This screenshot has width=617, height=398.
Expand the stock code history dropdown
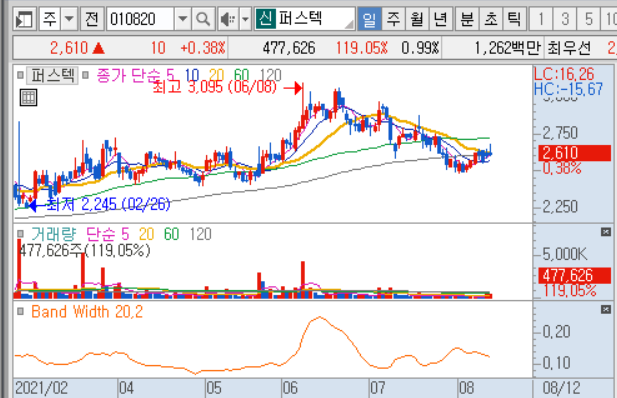(x=183, y=19)
